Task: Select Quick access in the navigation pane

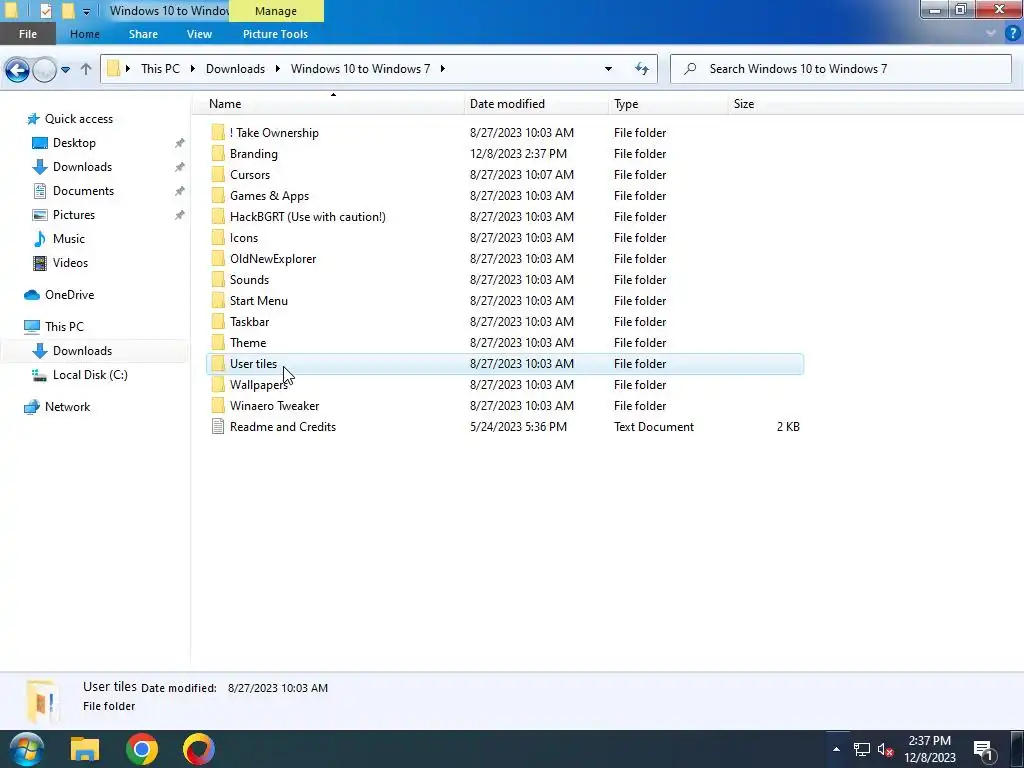Action: (78, 119)
